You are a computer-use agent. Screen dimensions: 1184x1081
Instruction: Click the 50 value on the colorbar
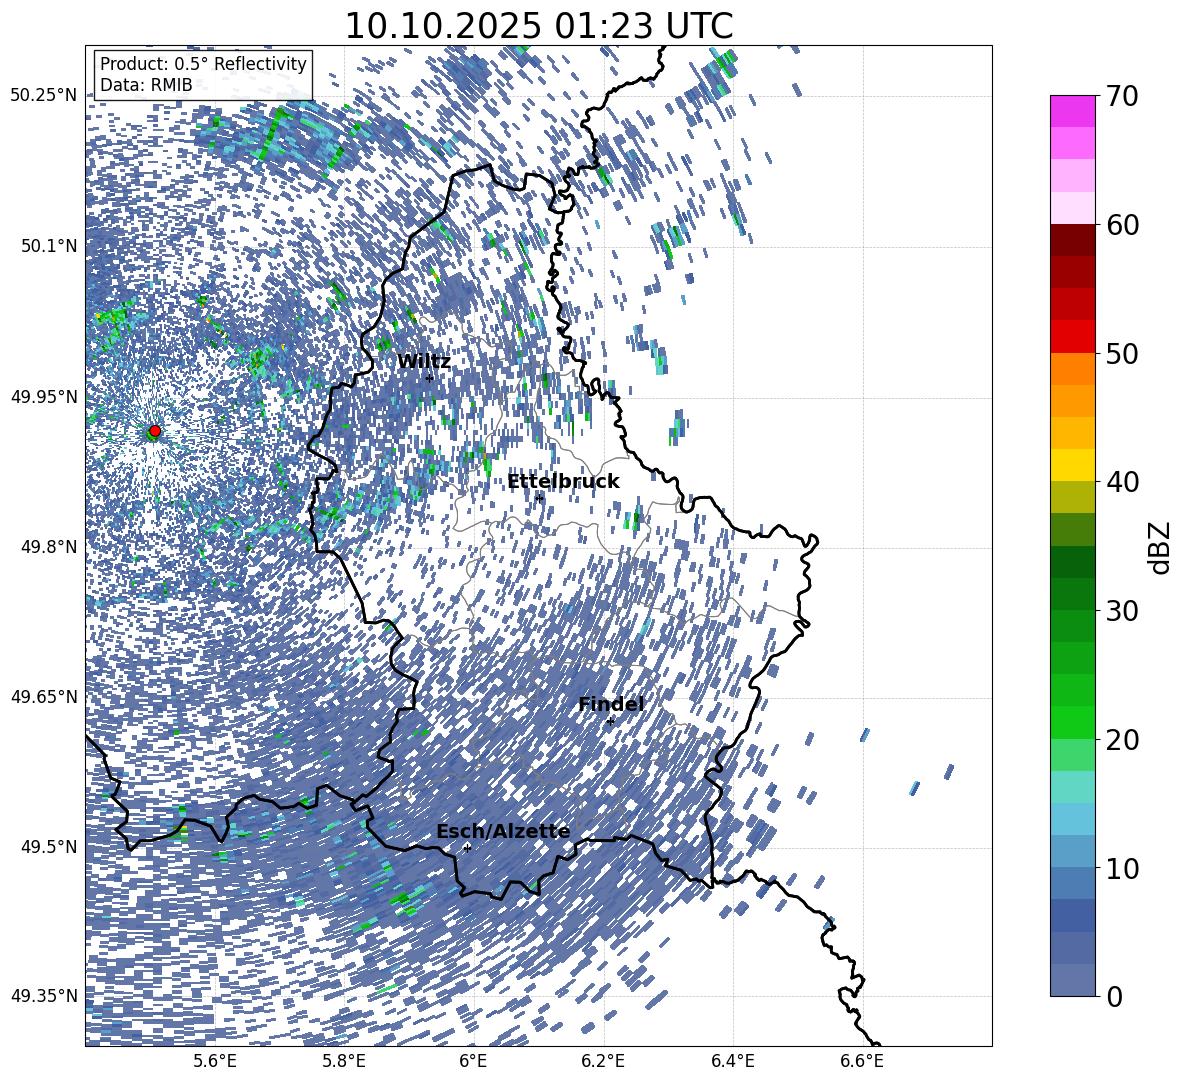point(1123,353)
